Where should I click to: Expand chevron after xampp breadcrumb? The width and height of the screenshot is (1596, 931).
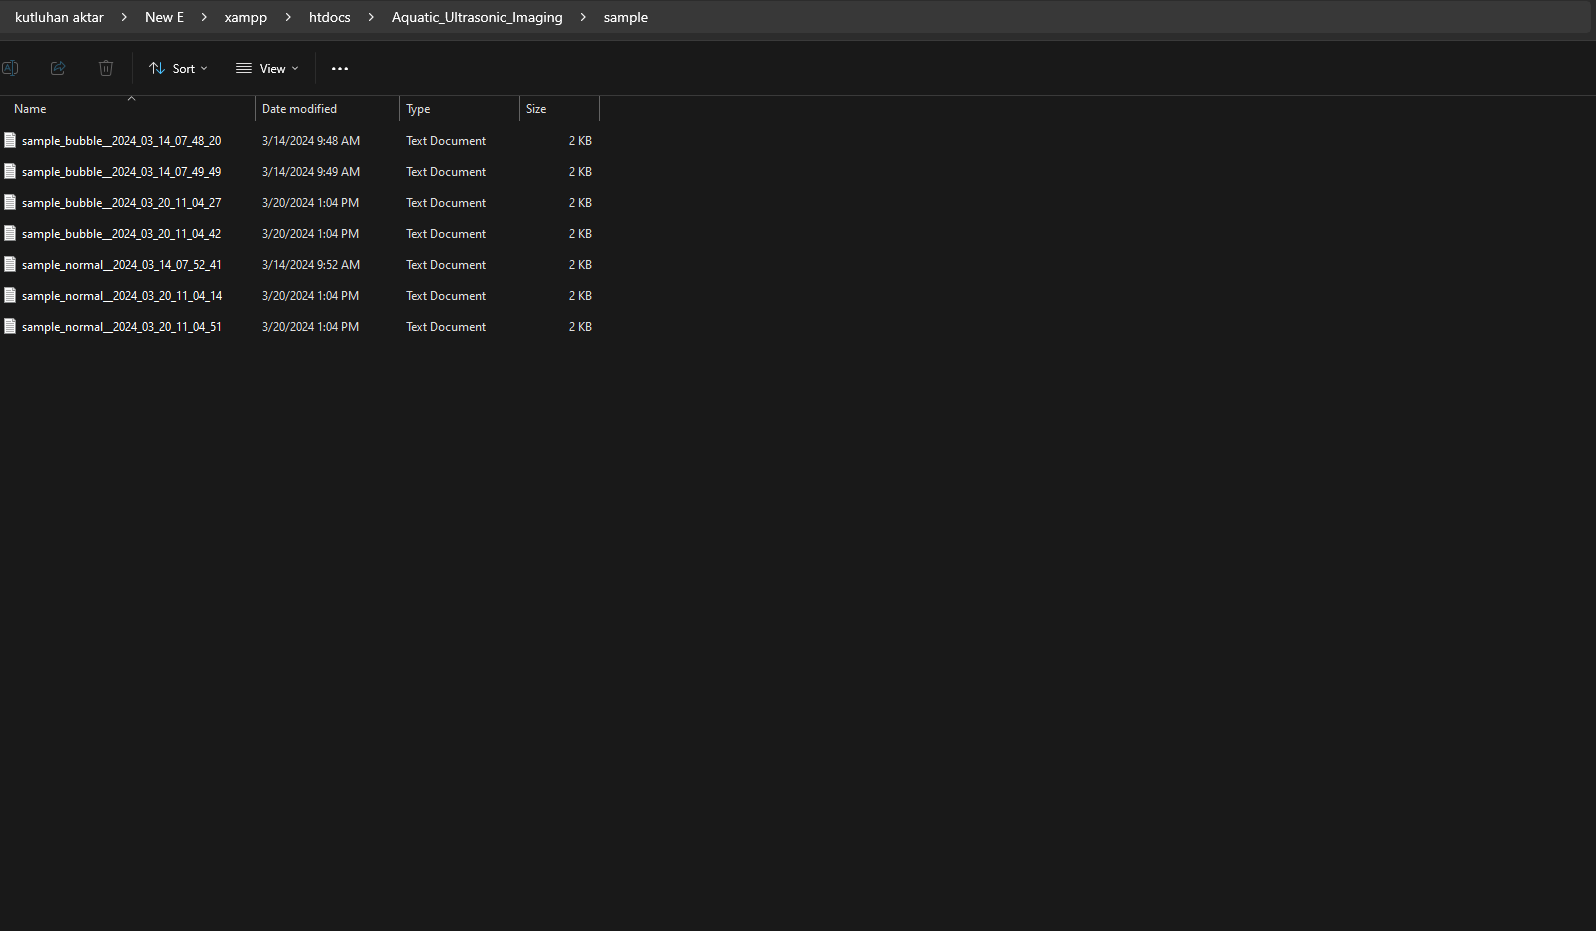(288, 17)
